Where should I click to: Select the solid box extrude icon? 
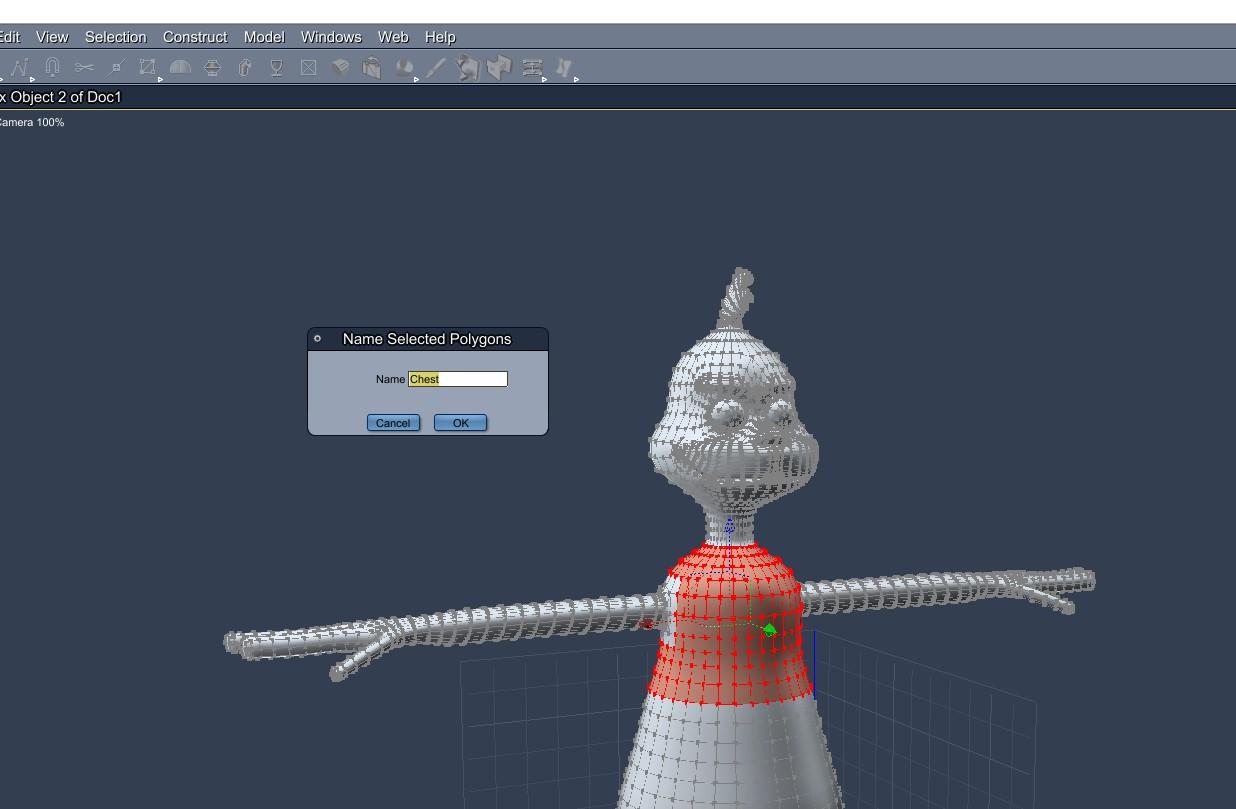(340, 67)
